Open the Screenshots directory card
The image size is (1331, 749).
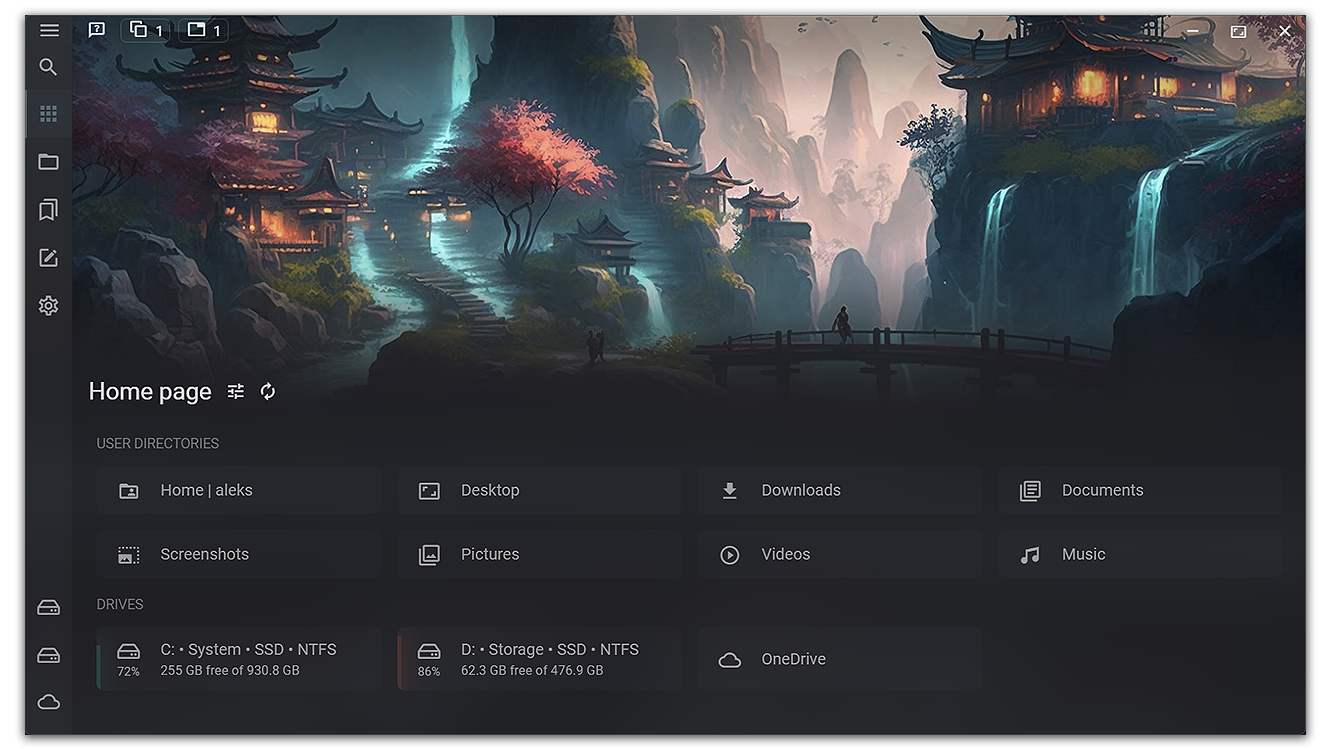coord(238,554)
